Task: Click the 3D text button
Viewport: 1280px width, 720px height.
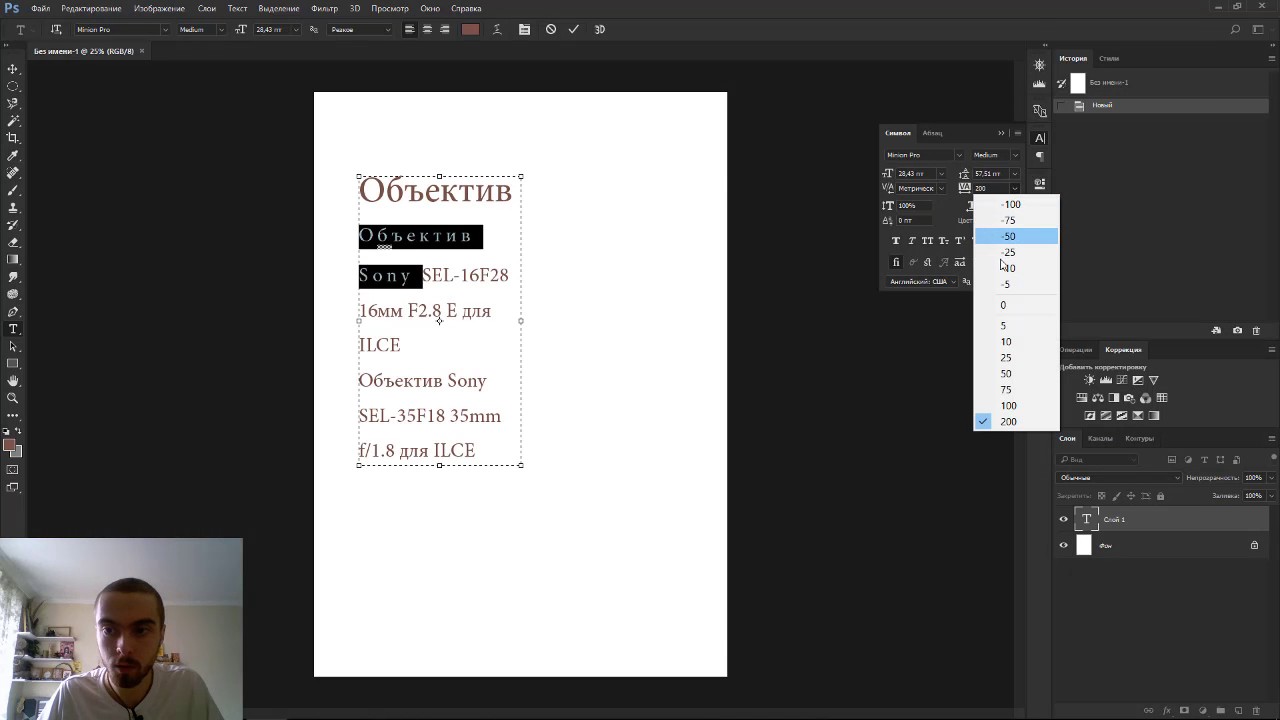Action: click(x=600, y=29)
